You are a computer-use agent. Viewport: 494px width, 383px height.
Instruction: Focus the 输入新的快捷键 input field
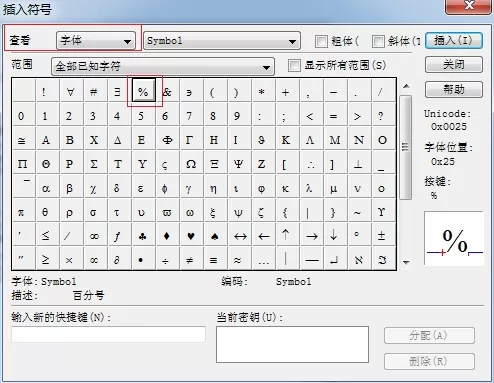[x=109, y=334]
